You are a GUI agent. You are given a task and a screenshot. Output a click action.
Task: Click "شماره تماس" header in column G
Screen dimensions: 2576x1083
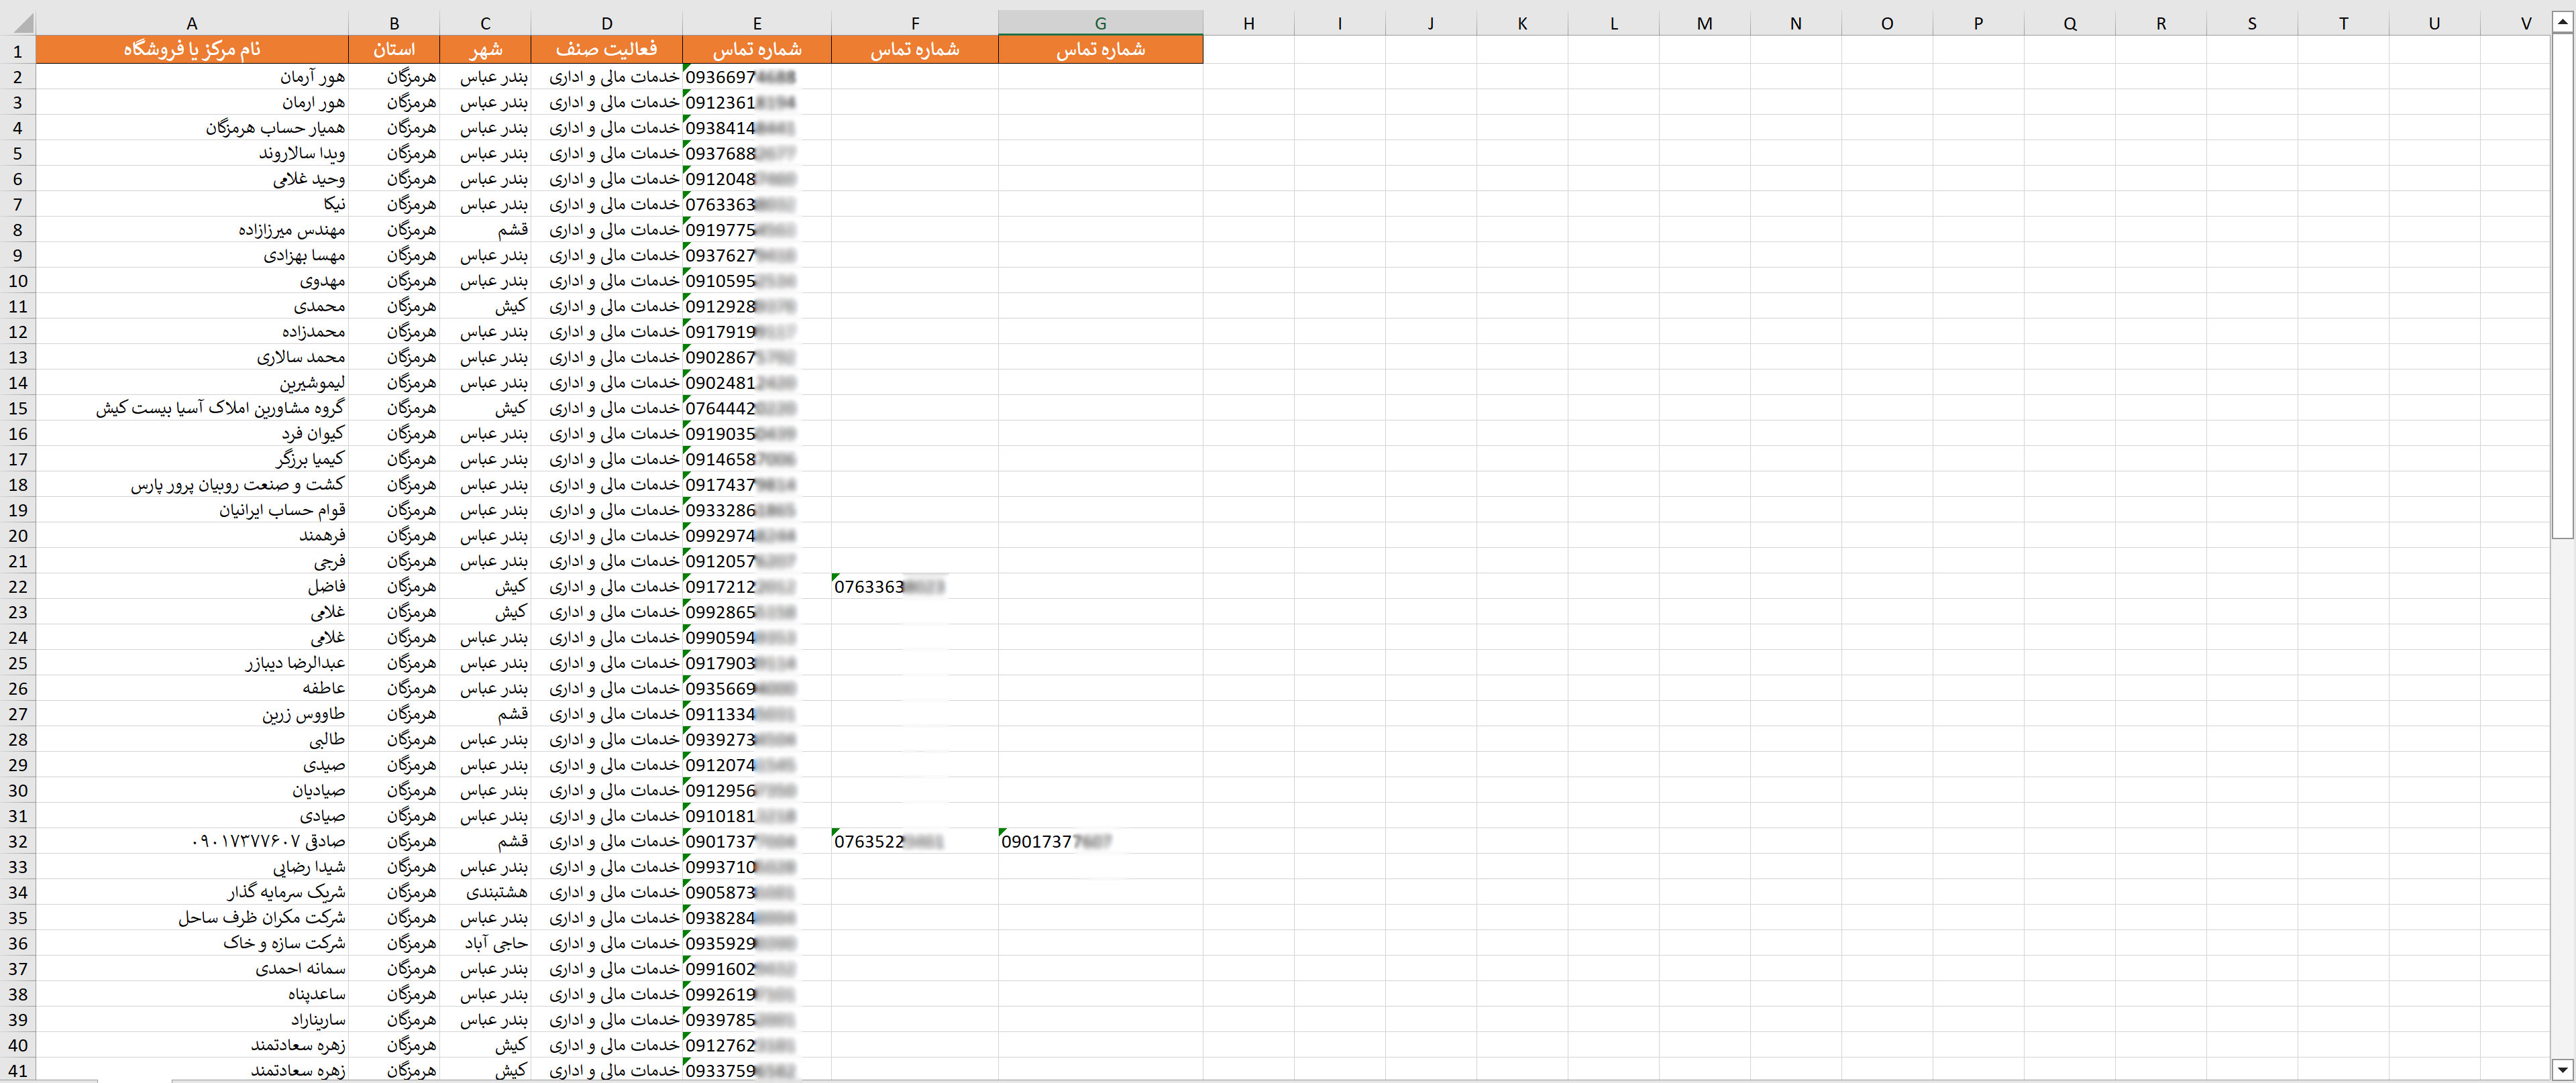(1100, 50)
